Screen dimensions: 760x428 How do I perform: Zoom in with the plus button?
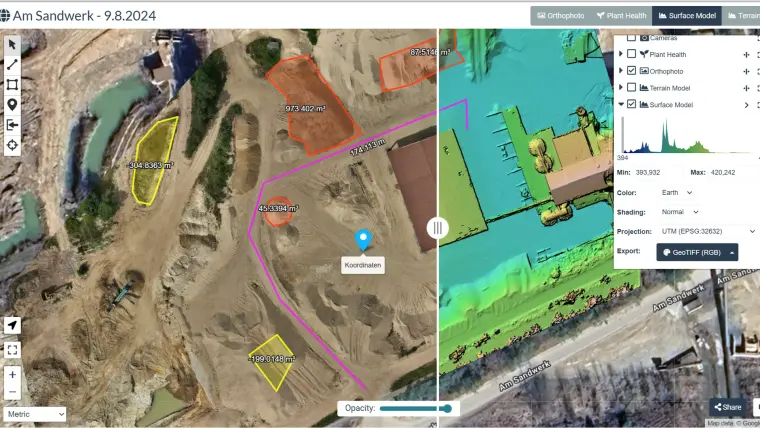[12, 375]
